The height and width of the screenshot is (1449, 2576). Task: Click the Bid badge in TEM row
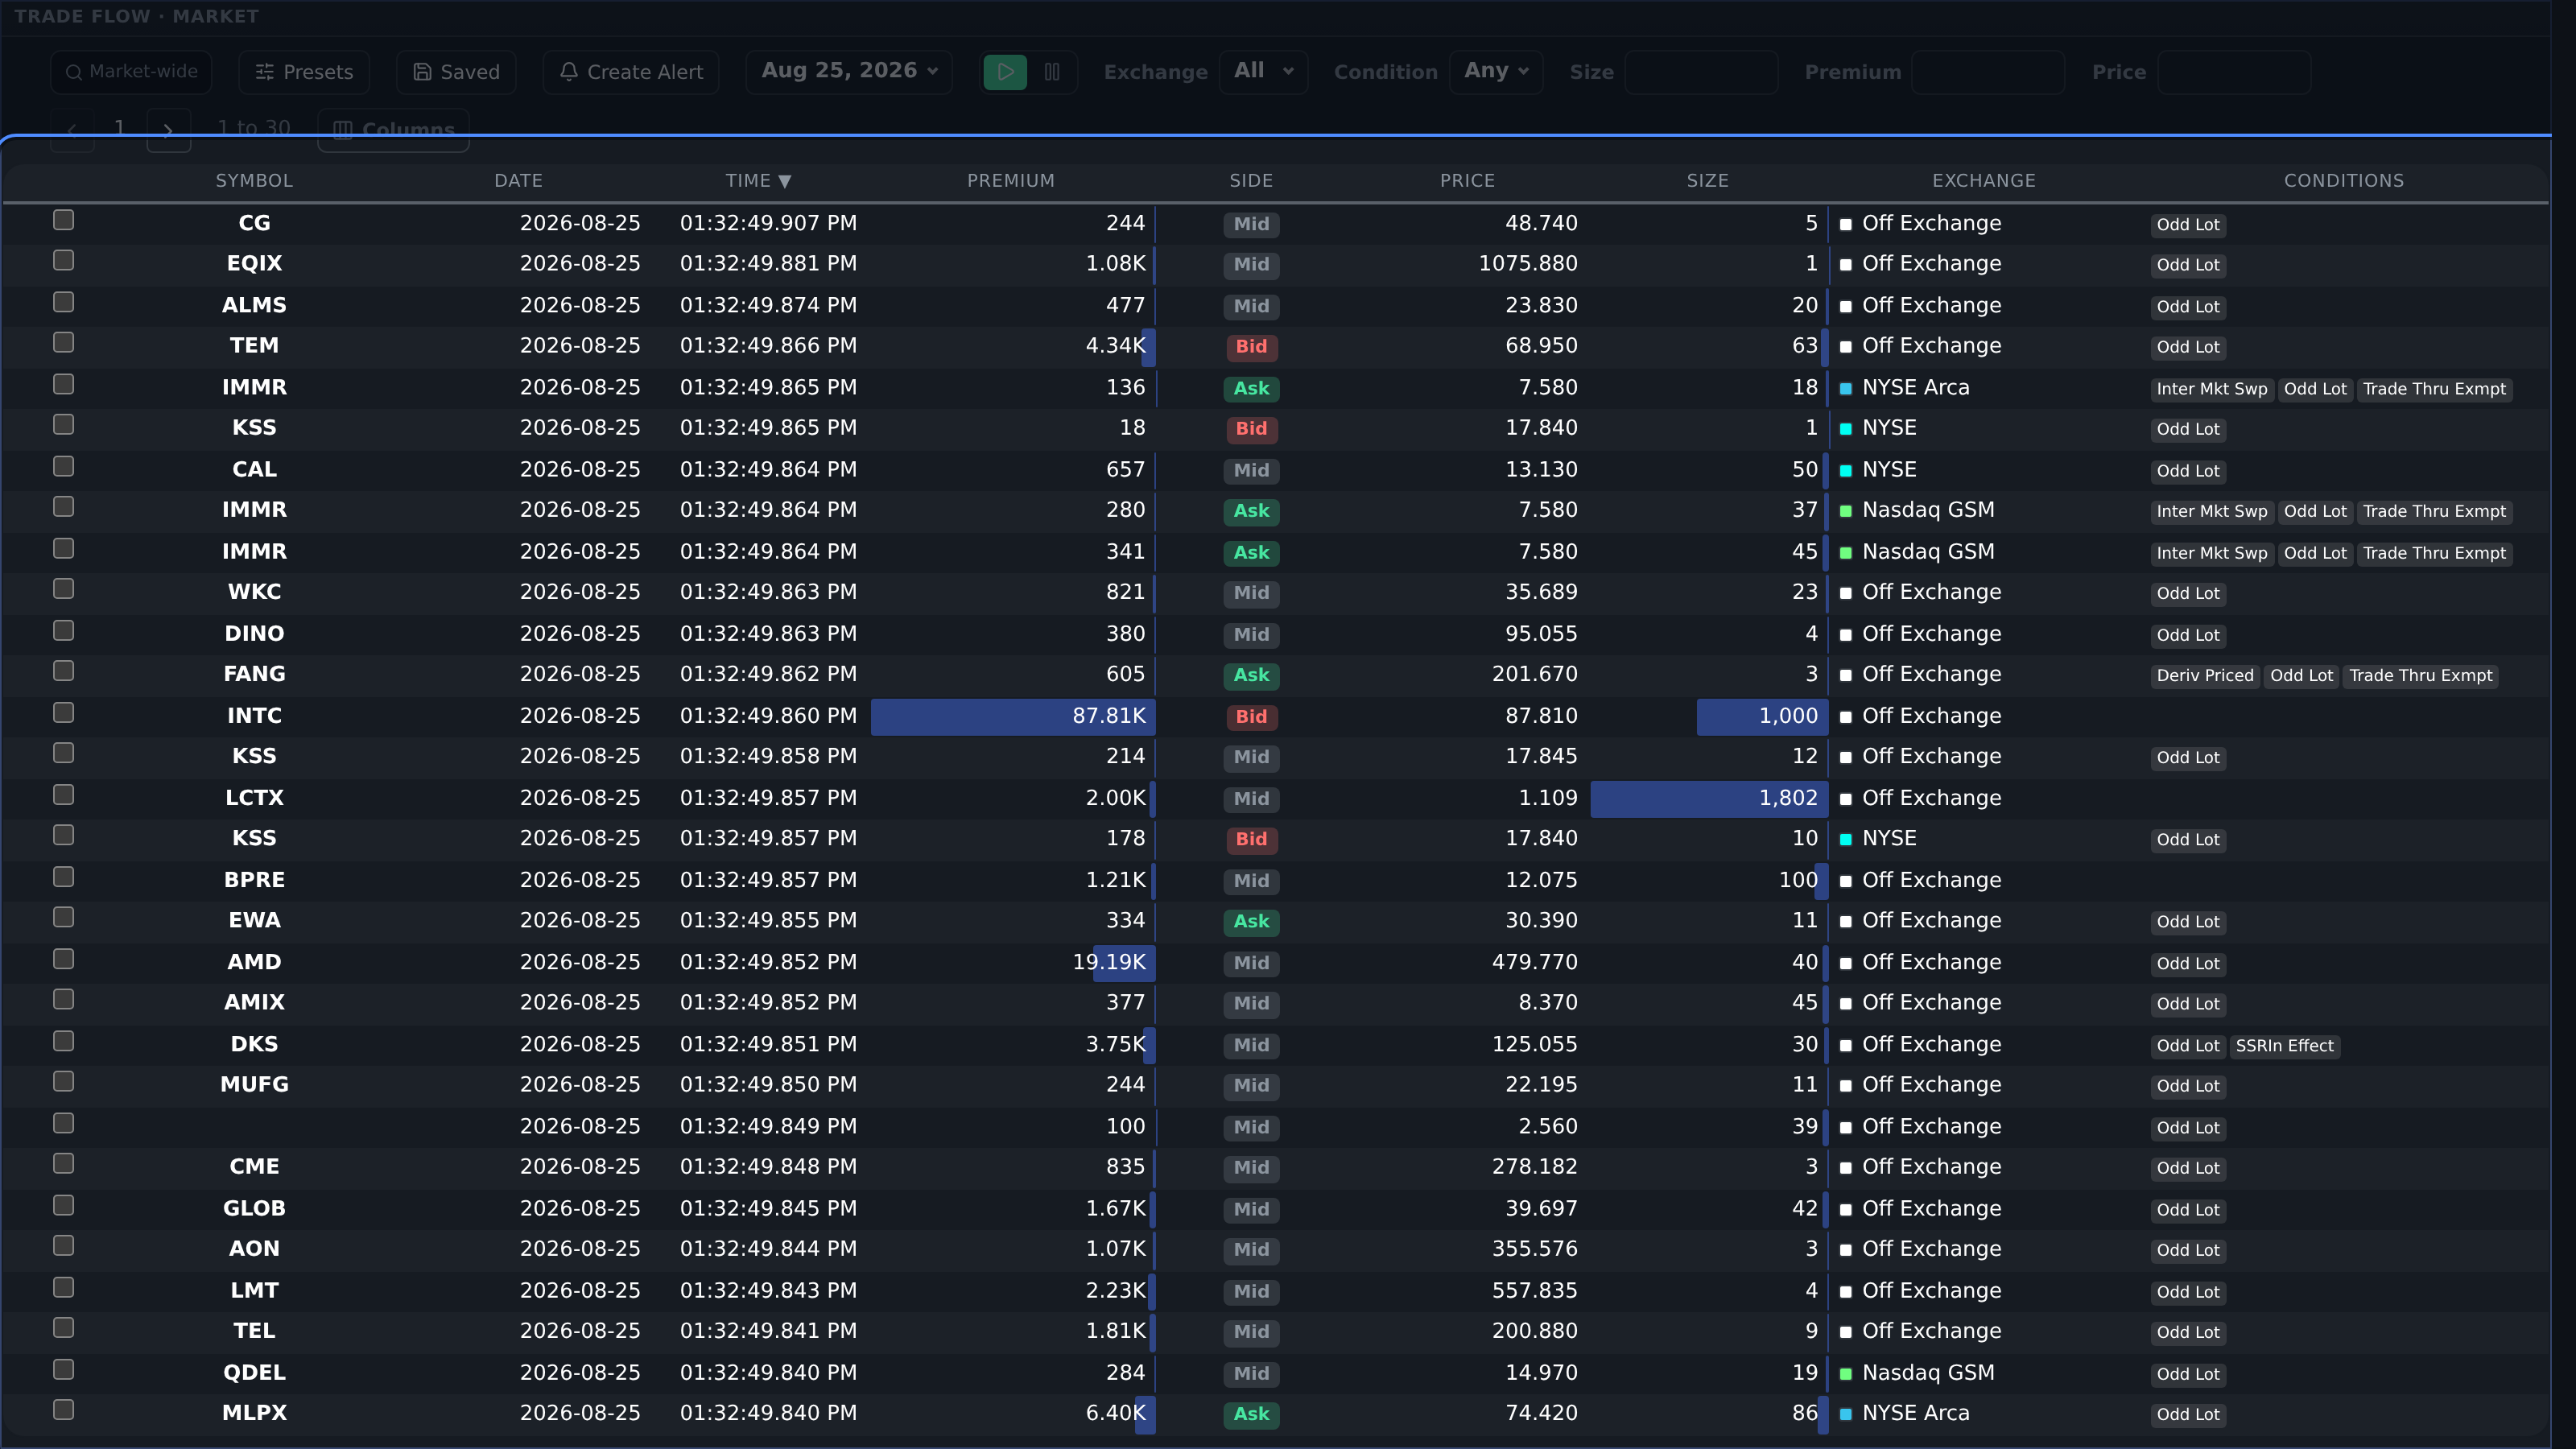coord(1251,347)
